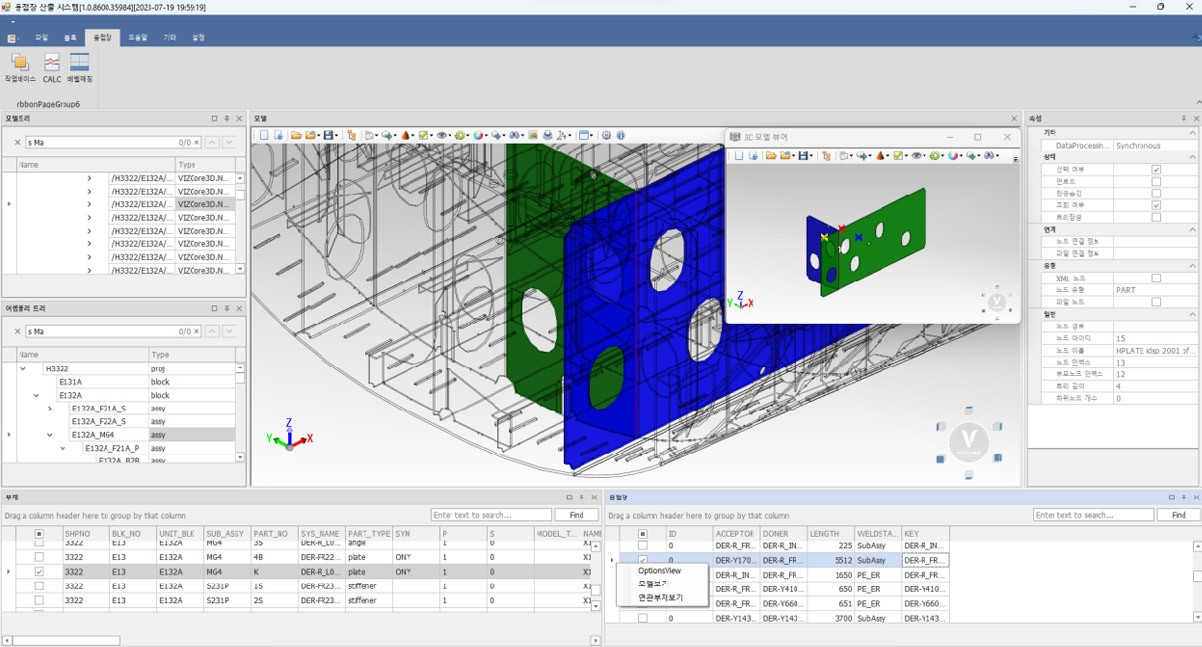Screen dimensions: 1202x647
Task: Click the color wheel icon in main model toolbar
Action: [x=479, y=135]
